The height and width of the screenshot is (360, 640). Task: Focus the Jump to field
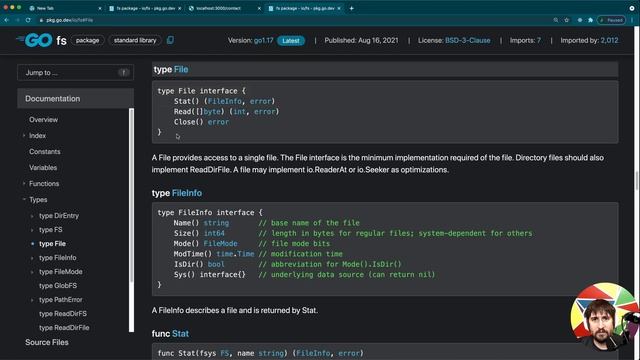(x=76, y=72)
